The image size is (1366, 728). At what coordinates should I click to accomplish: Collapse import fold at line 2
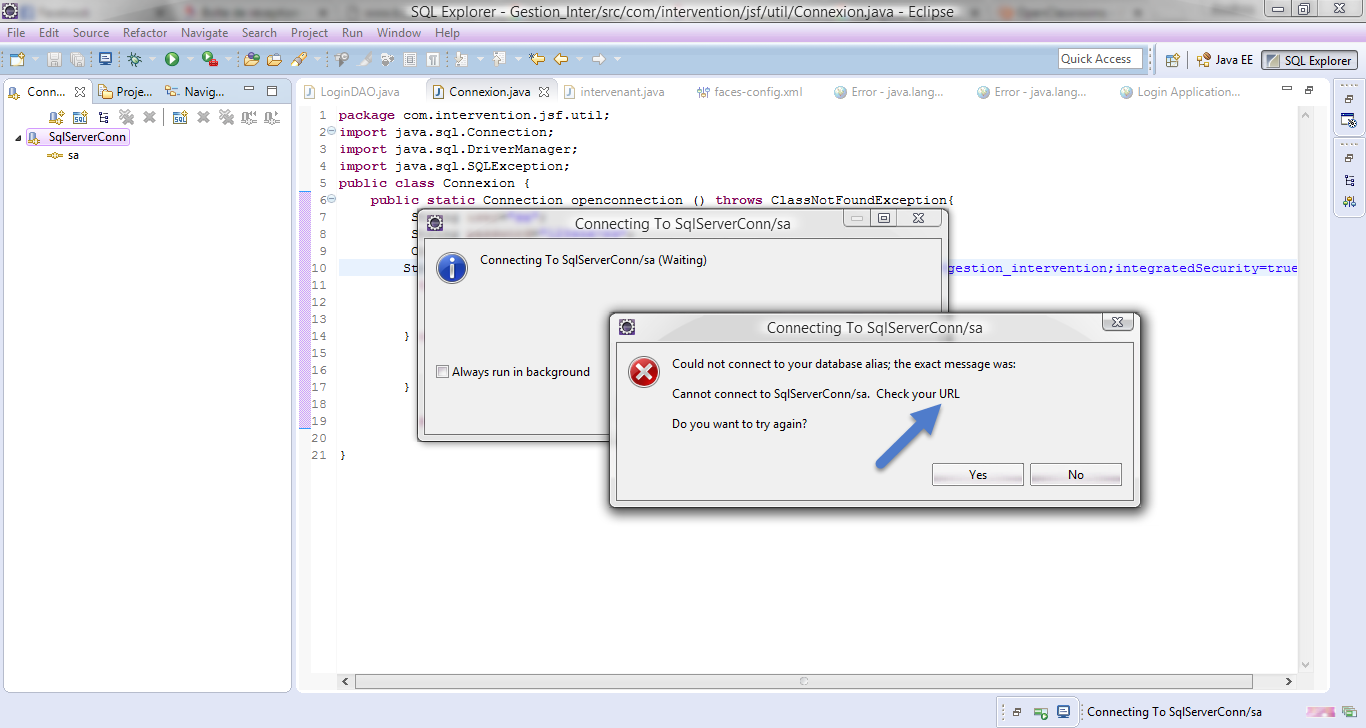point(331,132)
